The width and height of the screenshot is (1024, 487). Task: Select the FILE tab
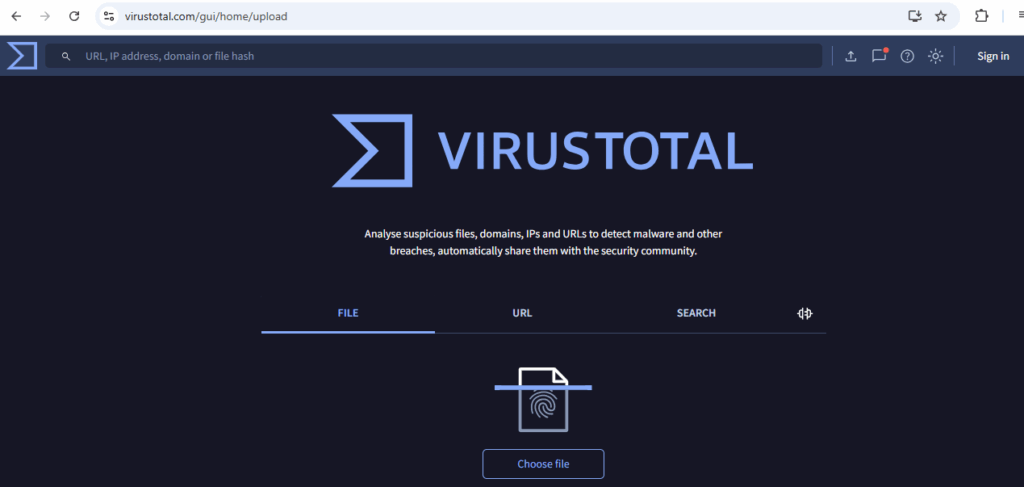pos(348,313)
